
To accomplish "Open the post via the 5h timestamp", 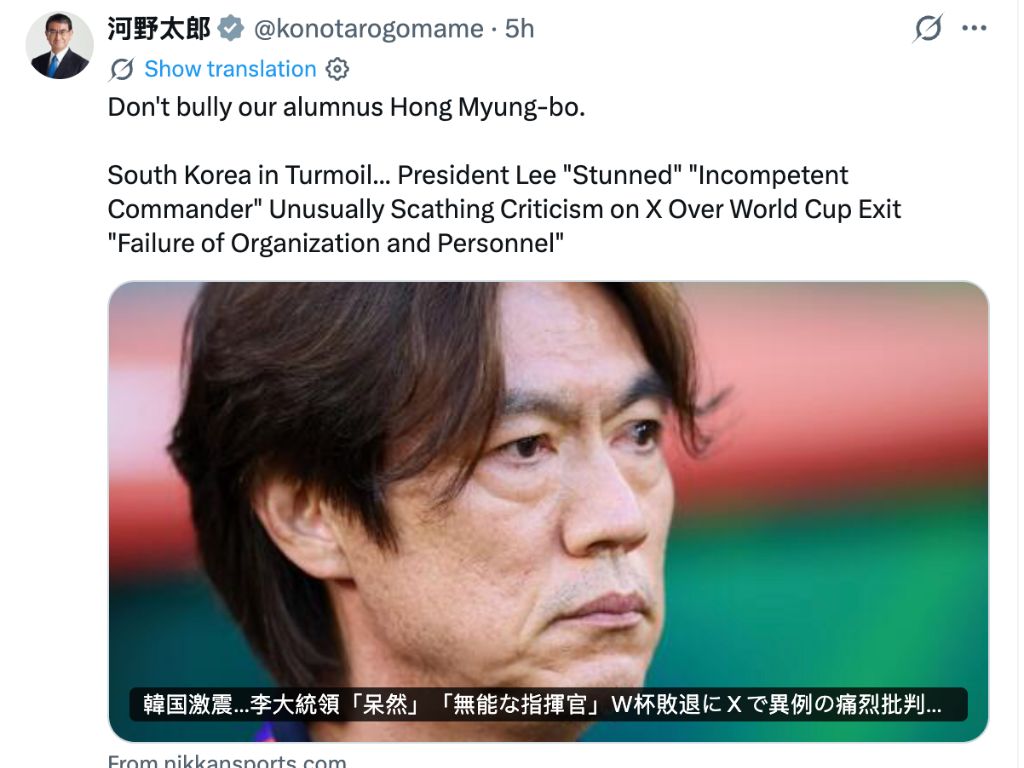I will coord(519,29).
